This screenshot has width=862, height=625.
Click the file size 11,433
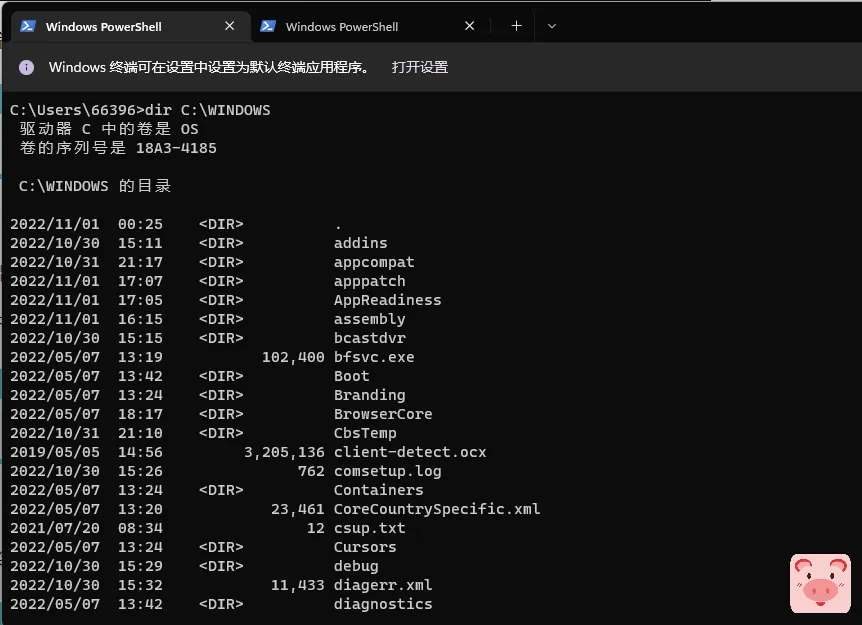point(297,585)
